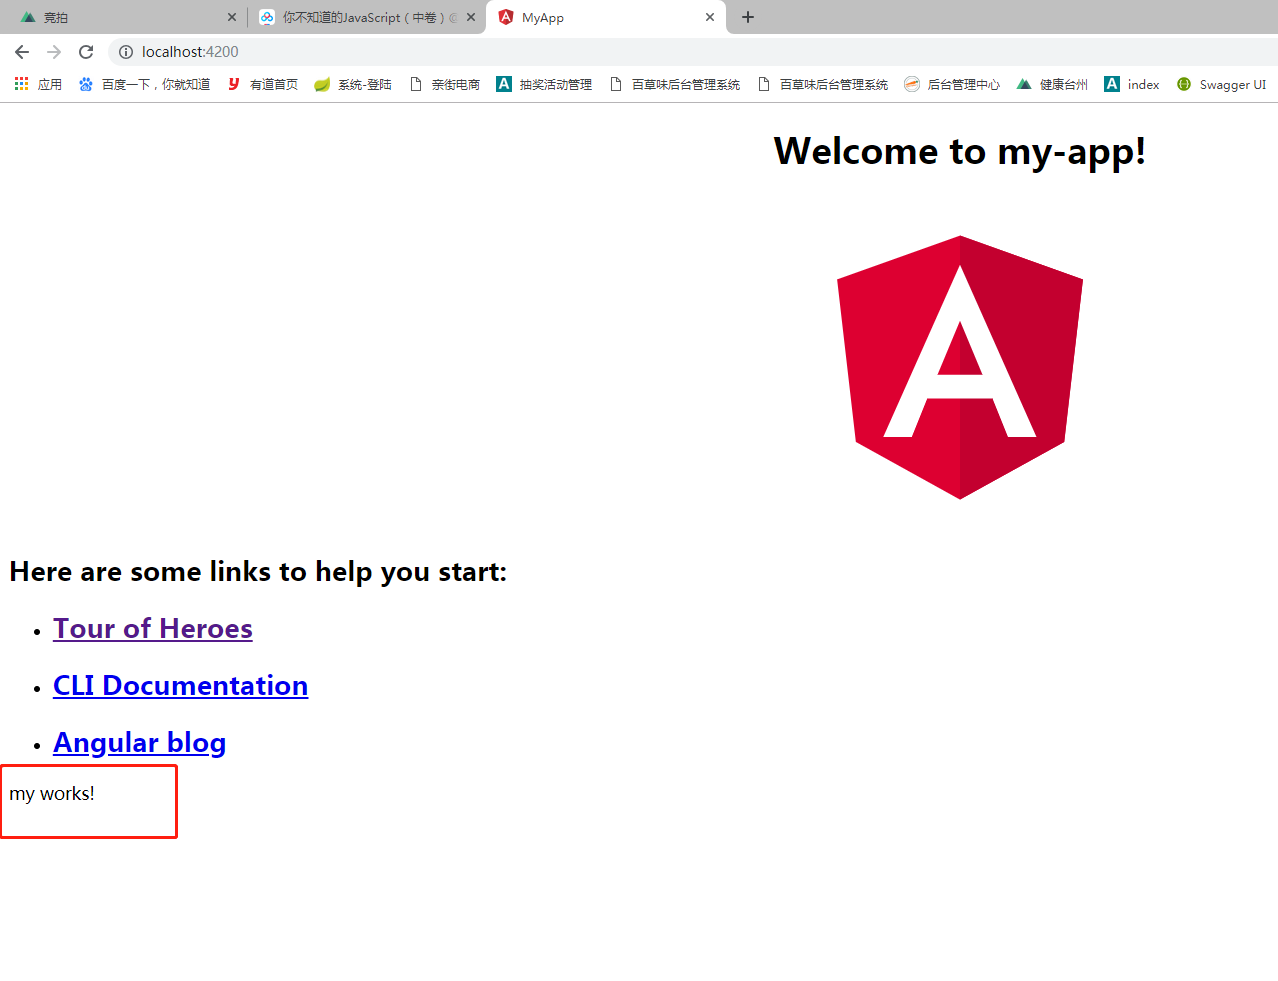Click the 'Welcome to my-app!' heading
Image resolution: width=1278 pixels, height=981 pixels.
coord(960,151)
